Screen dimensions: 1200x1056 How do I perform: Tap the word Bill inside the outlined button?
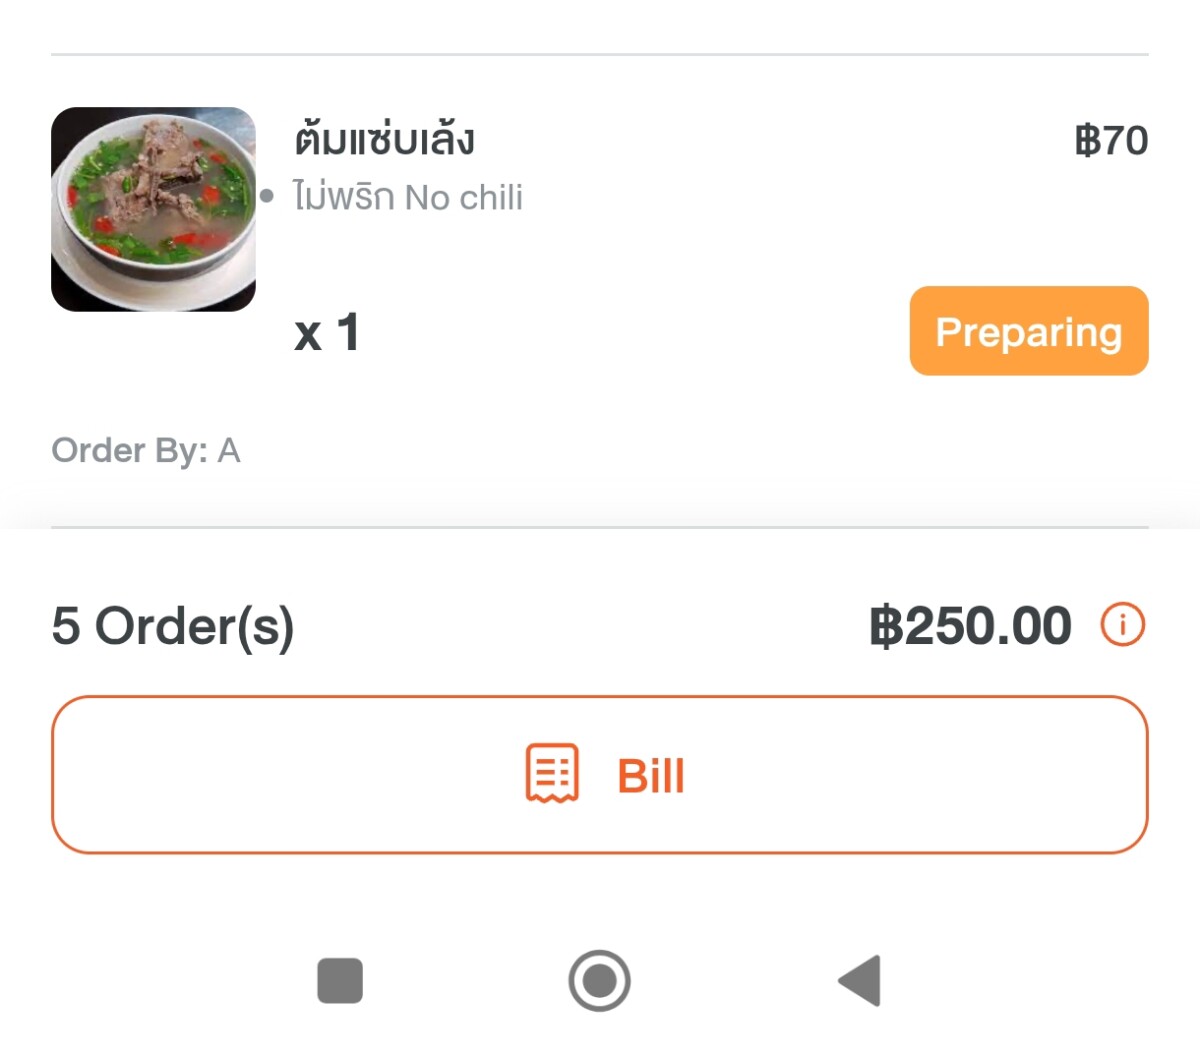click(651, 776)
